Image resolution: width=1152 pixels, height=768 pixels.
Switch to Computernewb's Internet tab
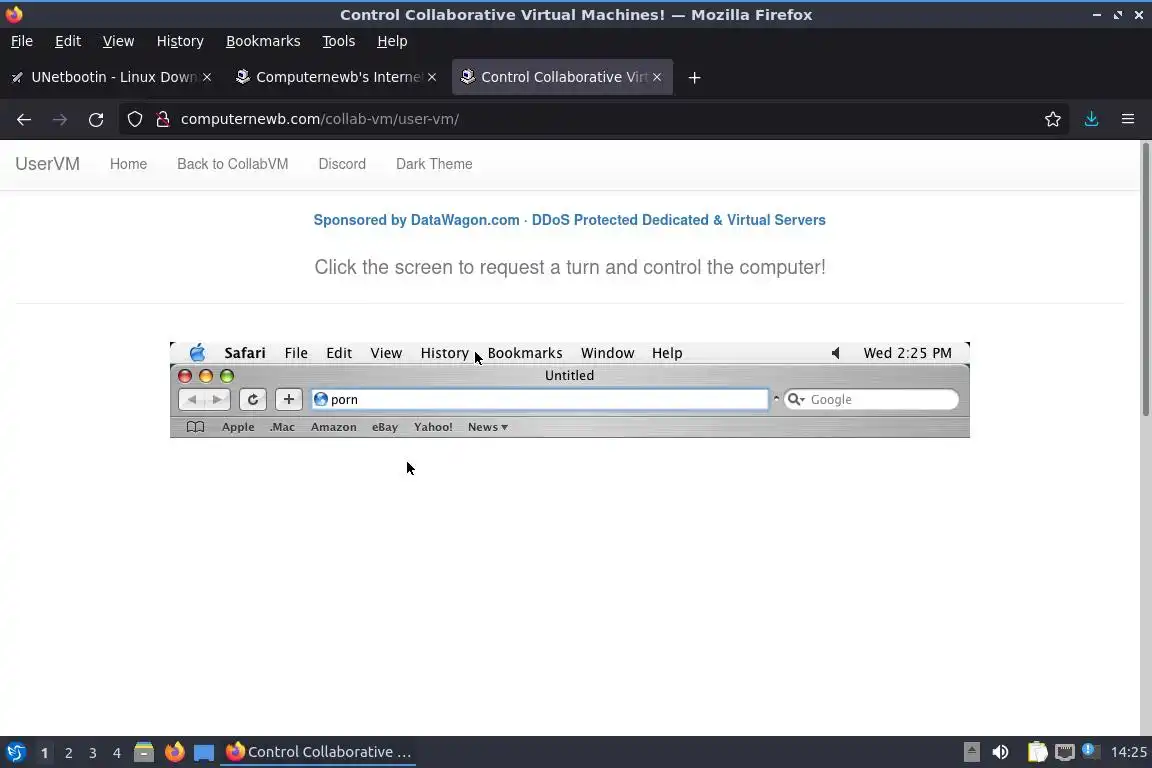334,77
